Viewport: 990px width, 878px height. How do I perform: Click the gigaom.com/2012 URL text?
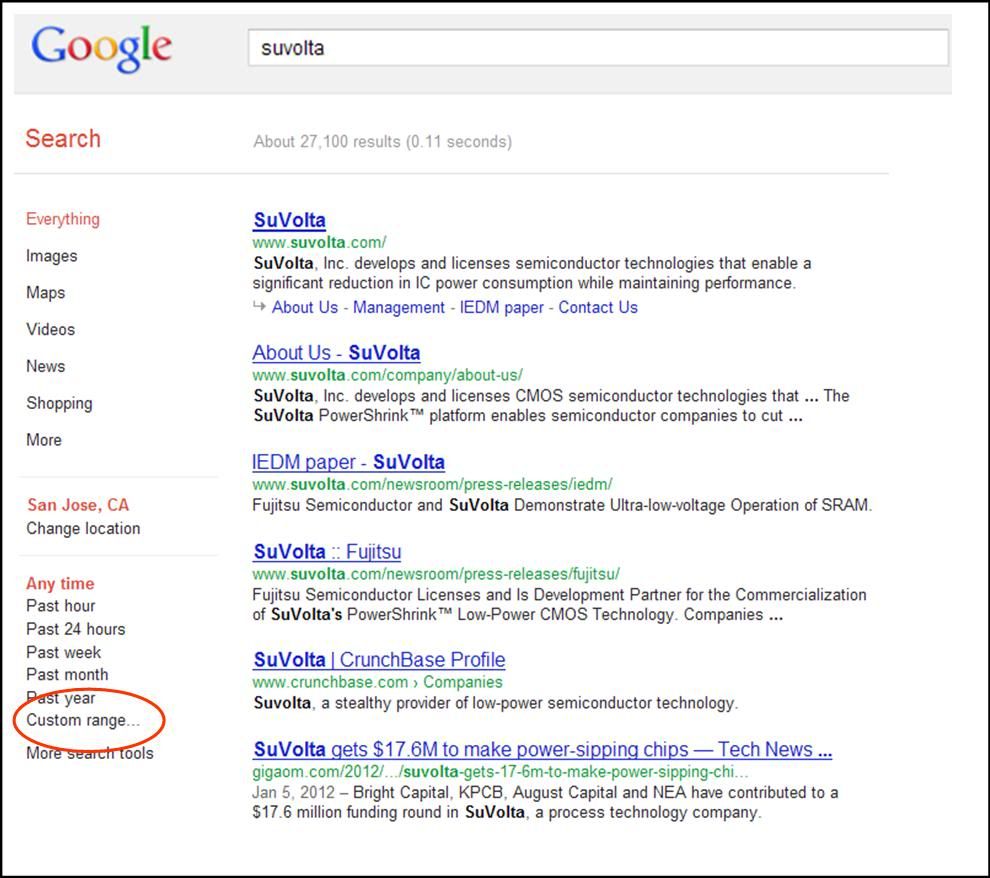click(x=500, y=772)
